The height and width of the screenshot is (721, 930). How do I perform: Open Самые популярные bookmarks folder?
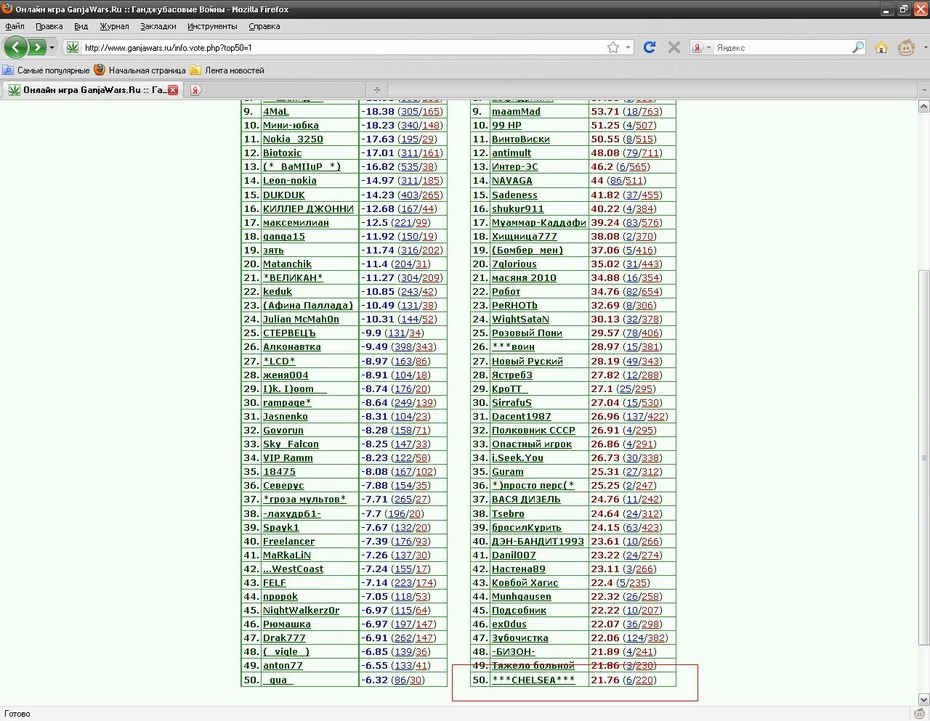(46, 70)
